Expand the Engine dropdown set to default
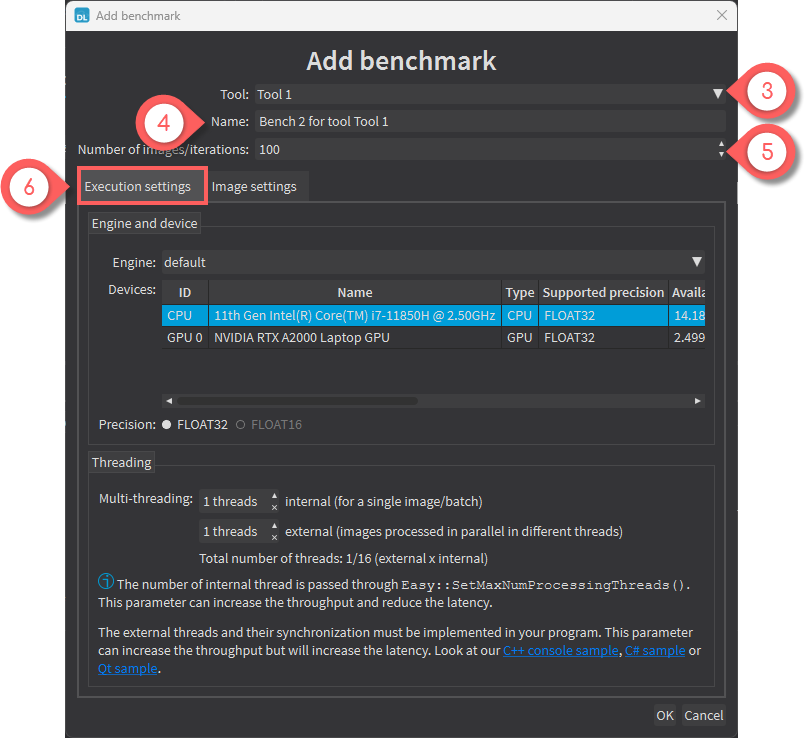 [x=433, y=262]
